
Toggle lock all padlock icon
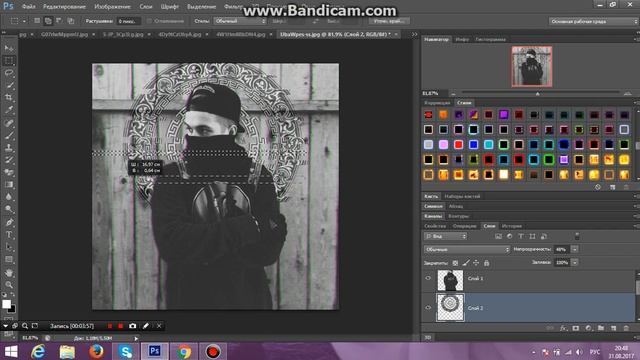coord(487,263)
